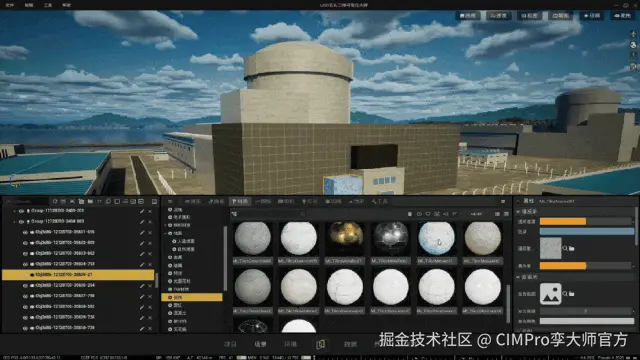Click the folder icon in scene tree toolbar

click(x=90, y=201)
